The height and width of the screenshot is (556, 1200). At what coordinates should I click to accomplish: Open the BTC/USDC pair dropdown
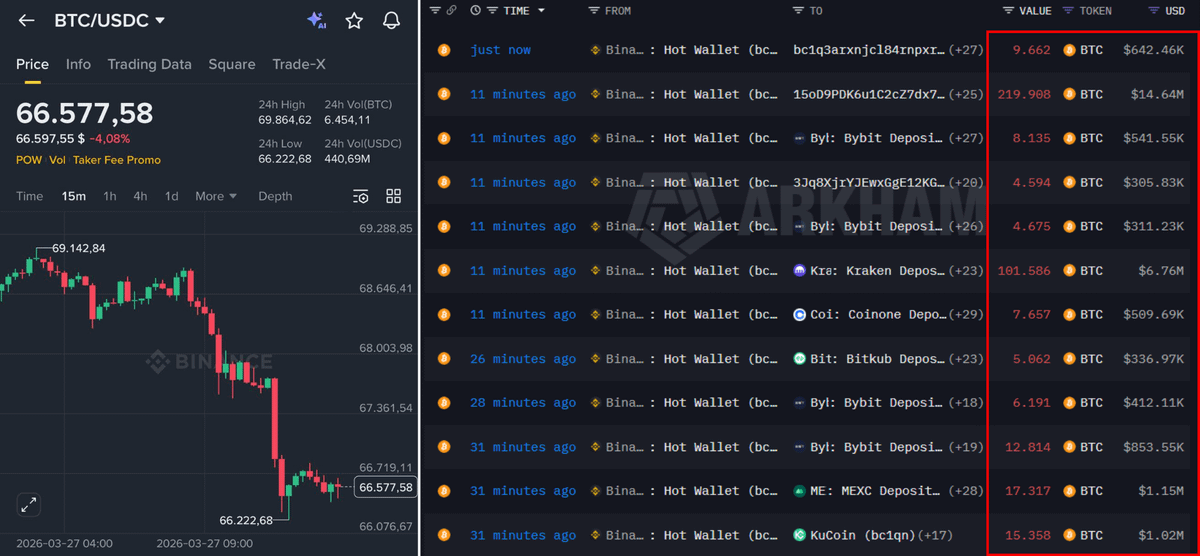(x=110, y=20)
